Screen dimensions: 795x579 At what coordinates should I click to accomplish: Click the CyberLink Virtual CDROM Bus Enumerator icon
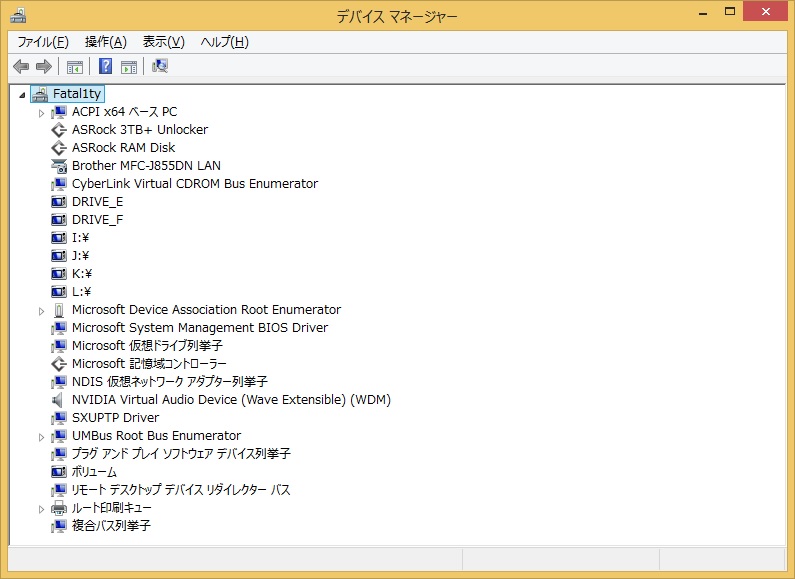point(59,184)
